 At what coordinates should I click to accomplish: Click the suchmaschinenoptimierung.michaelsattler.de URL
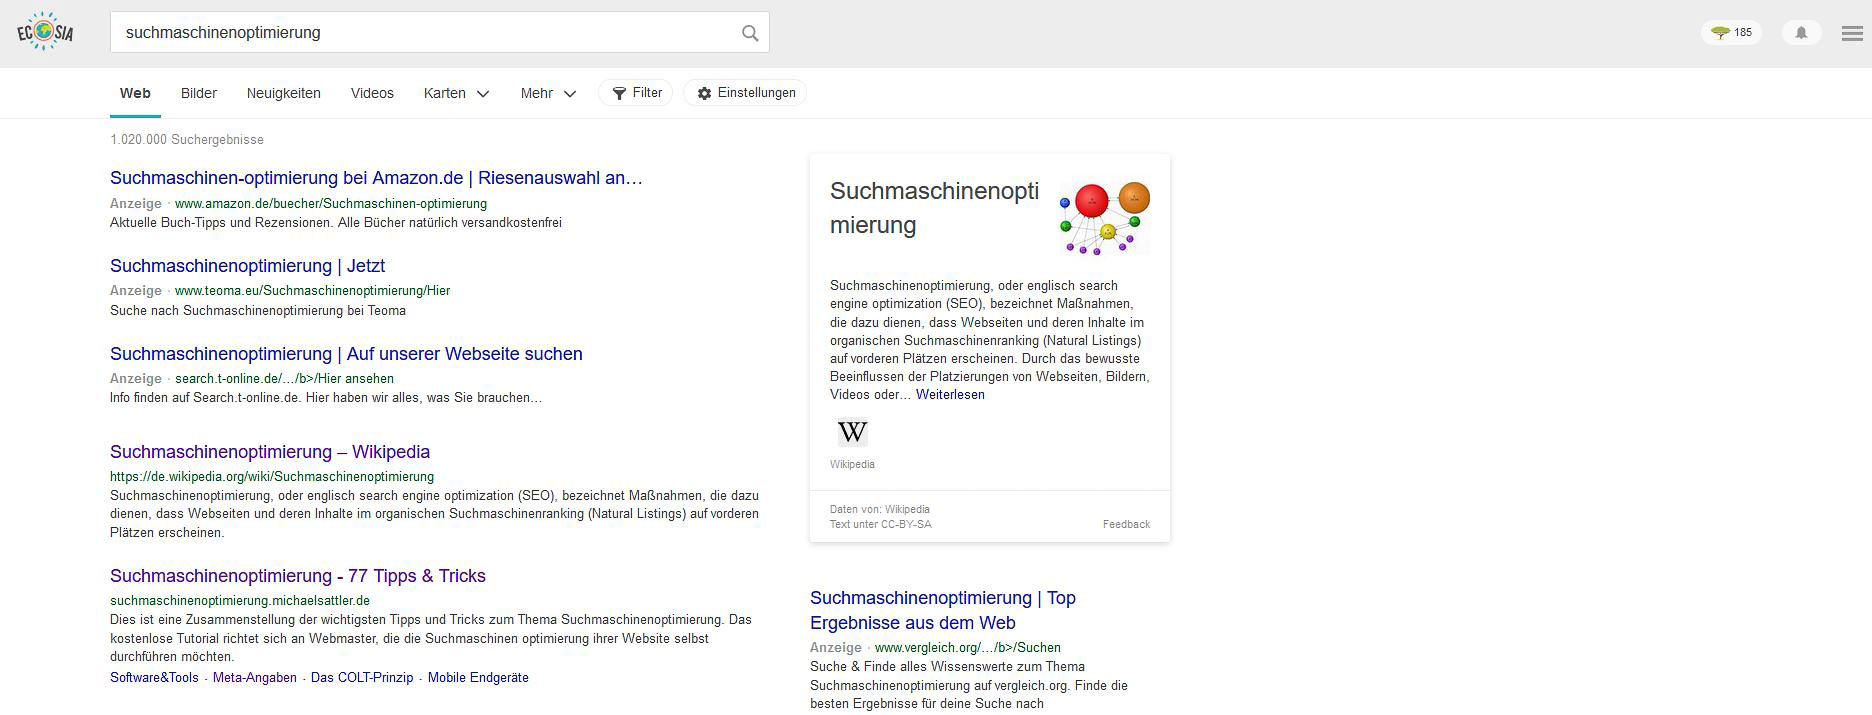[x=240, y=601]
